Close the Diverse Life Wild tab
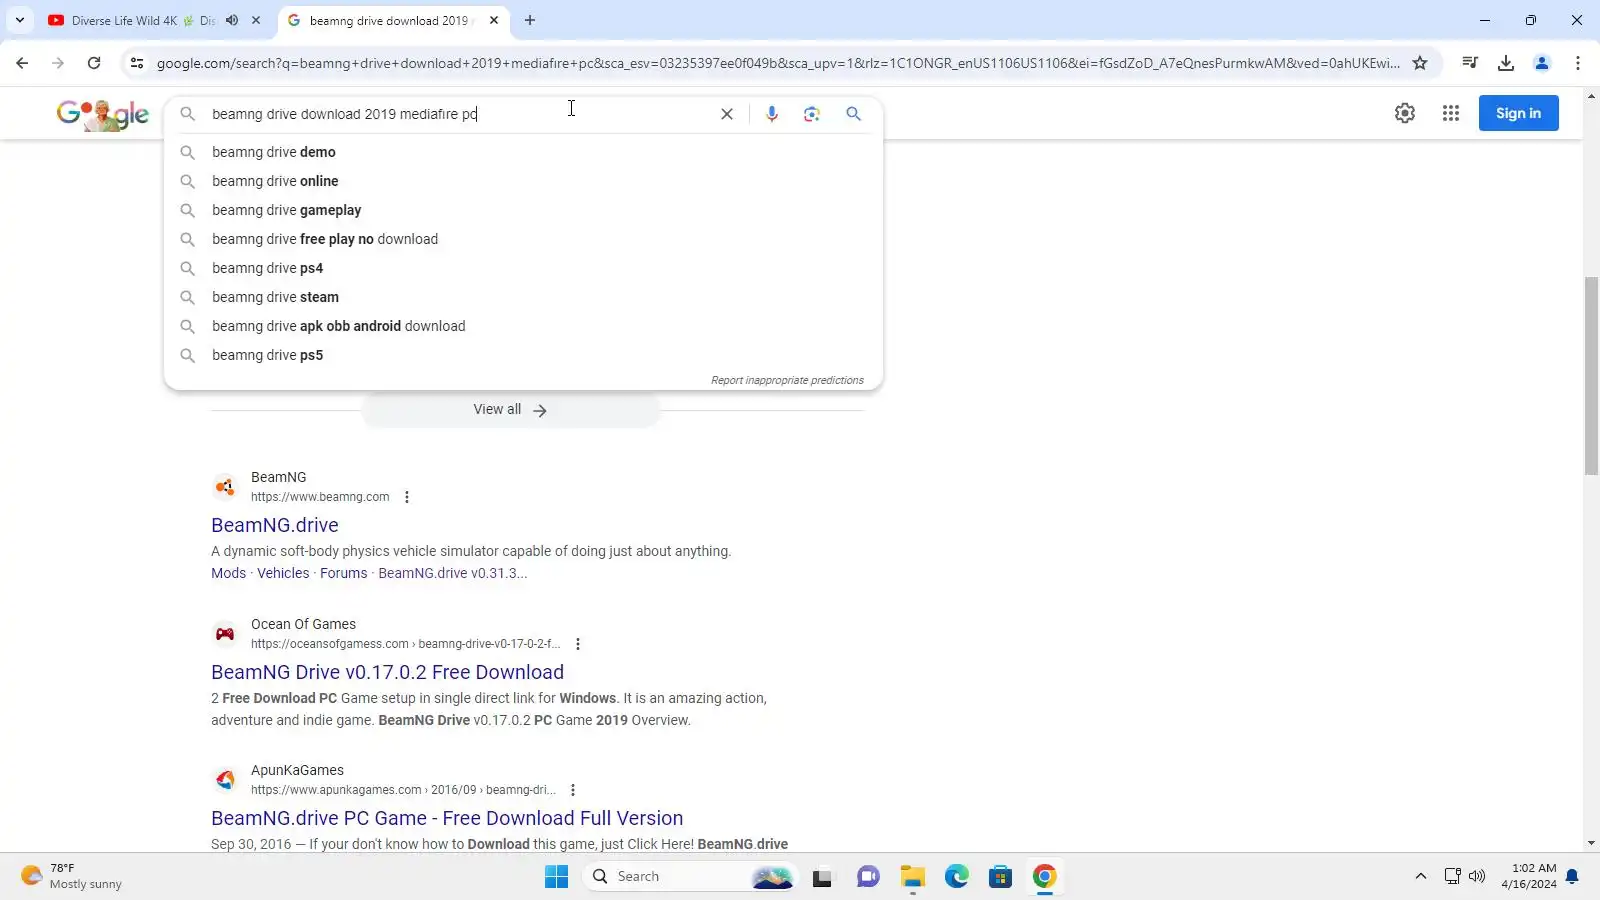The image size is (1600, 900). click(256, 20)
